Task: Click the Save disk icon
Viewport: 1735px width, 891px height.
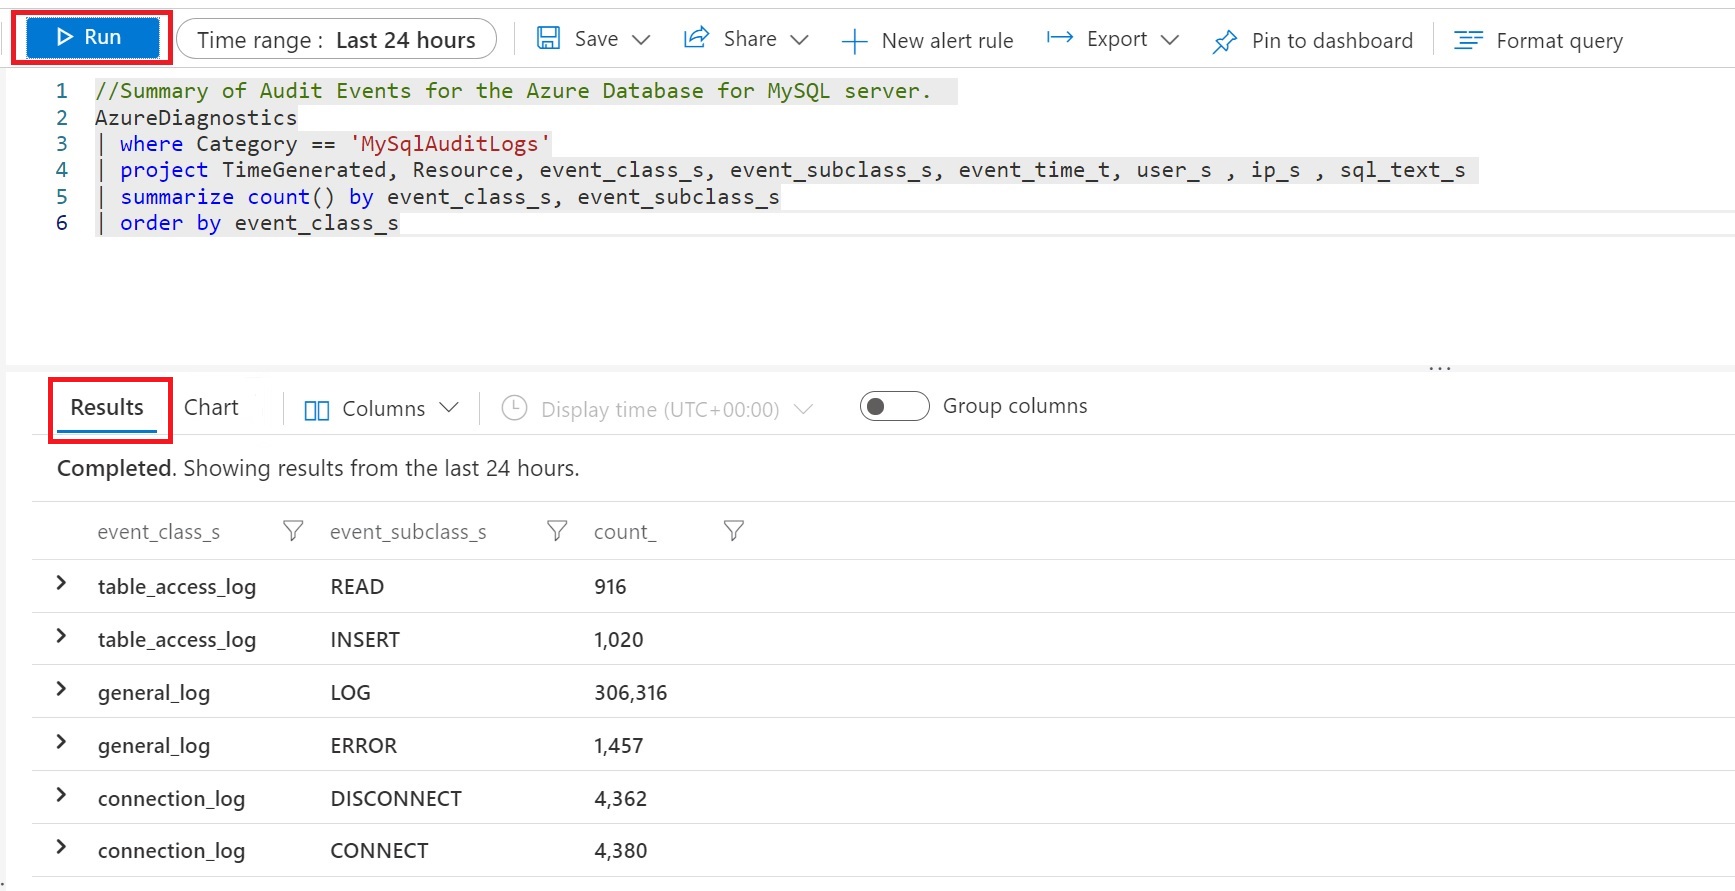Action: coord(548,38)
